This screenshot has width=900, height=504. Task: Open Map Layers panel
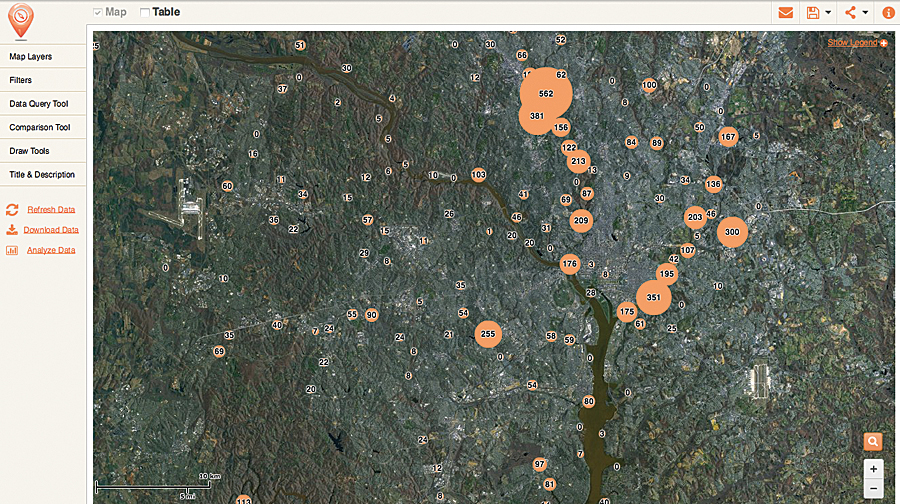click(43, 56)
